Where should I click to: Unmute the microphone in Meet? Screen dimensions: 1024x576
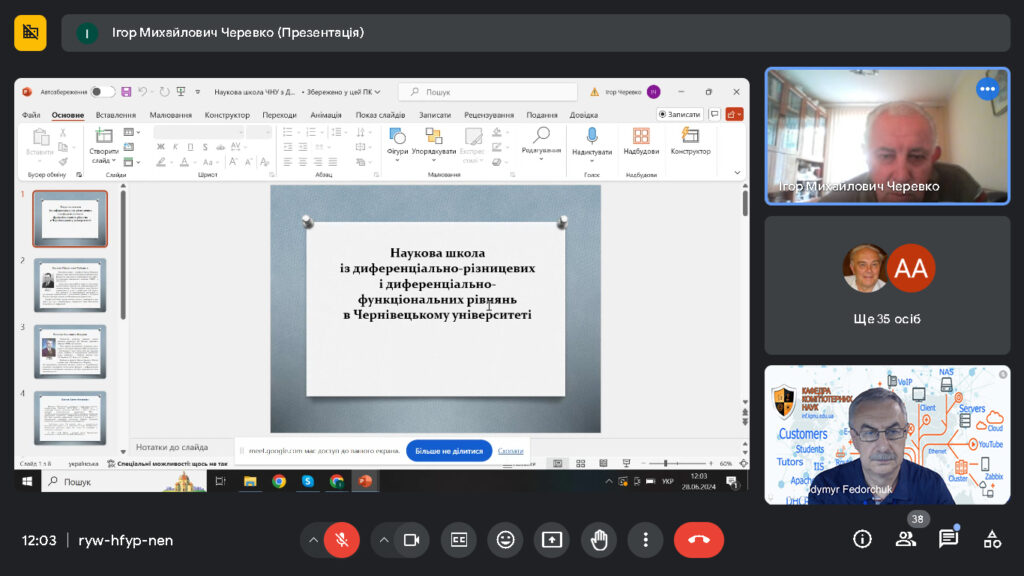click(x=341, y=540)
